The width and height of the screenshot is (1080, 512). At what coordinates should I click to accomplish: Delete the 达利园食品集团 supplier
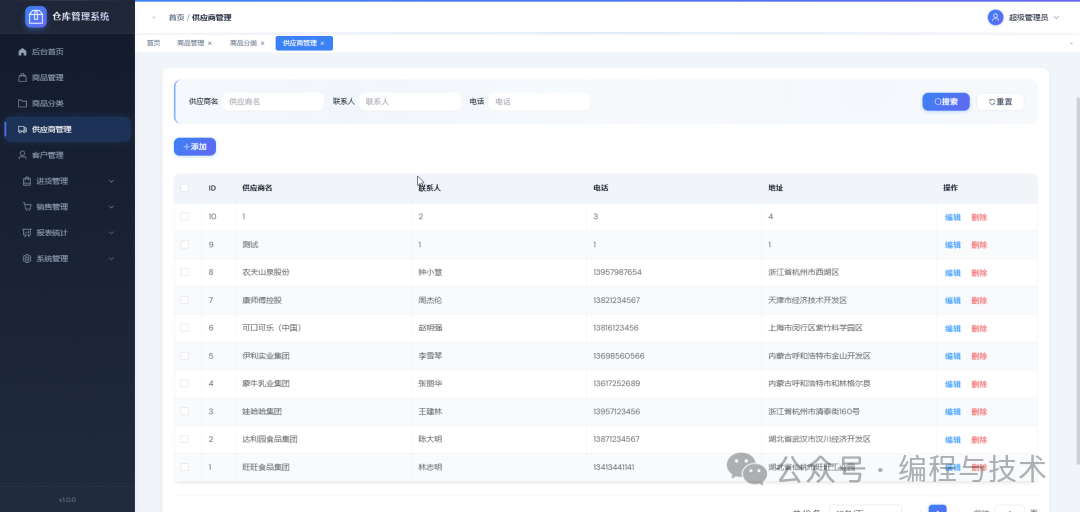point(979,440)
